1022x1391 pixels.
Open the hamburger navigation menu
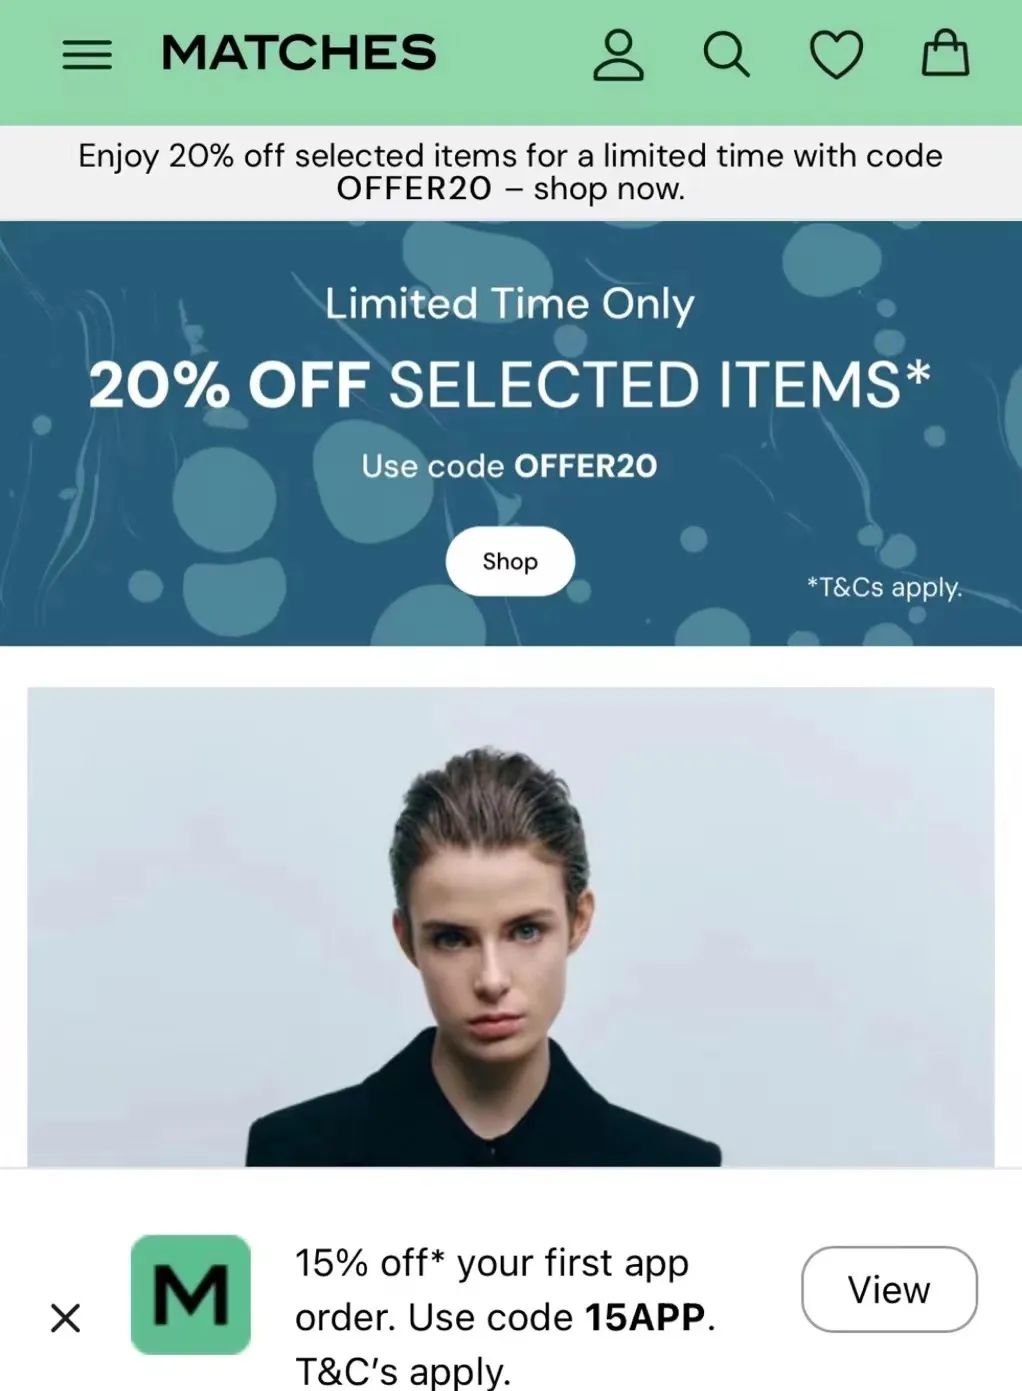click(87, 54)
